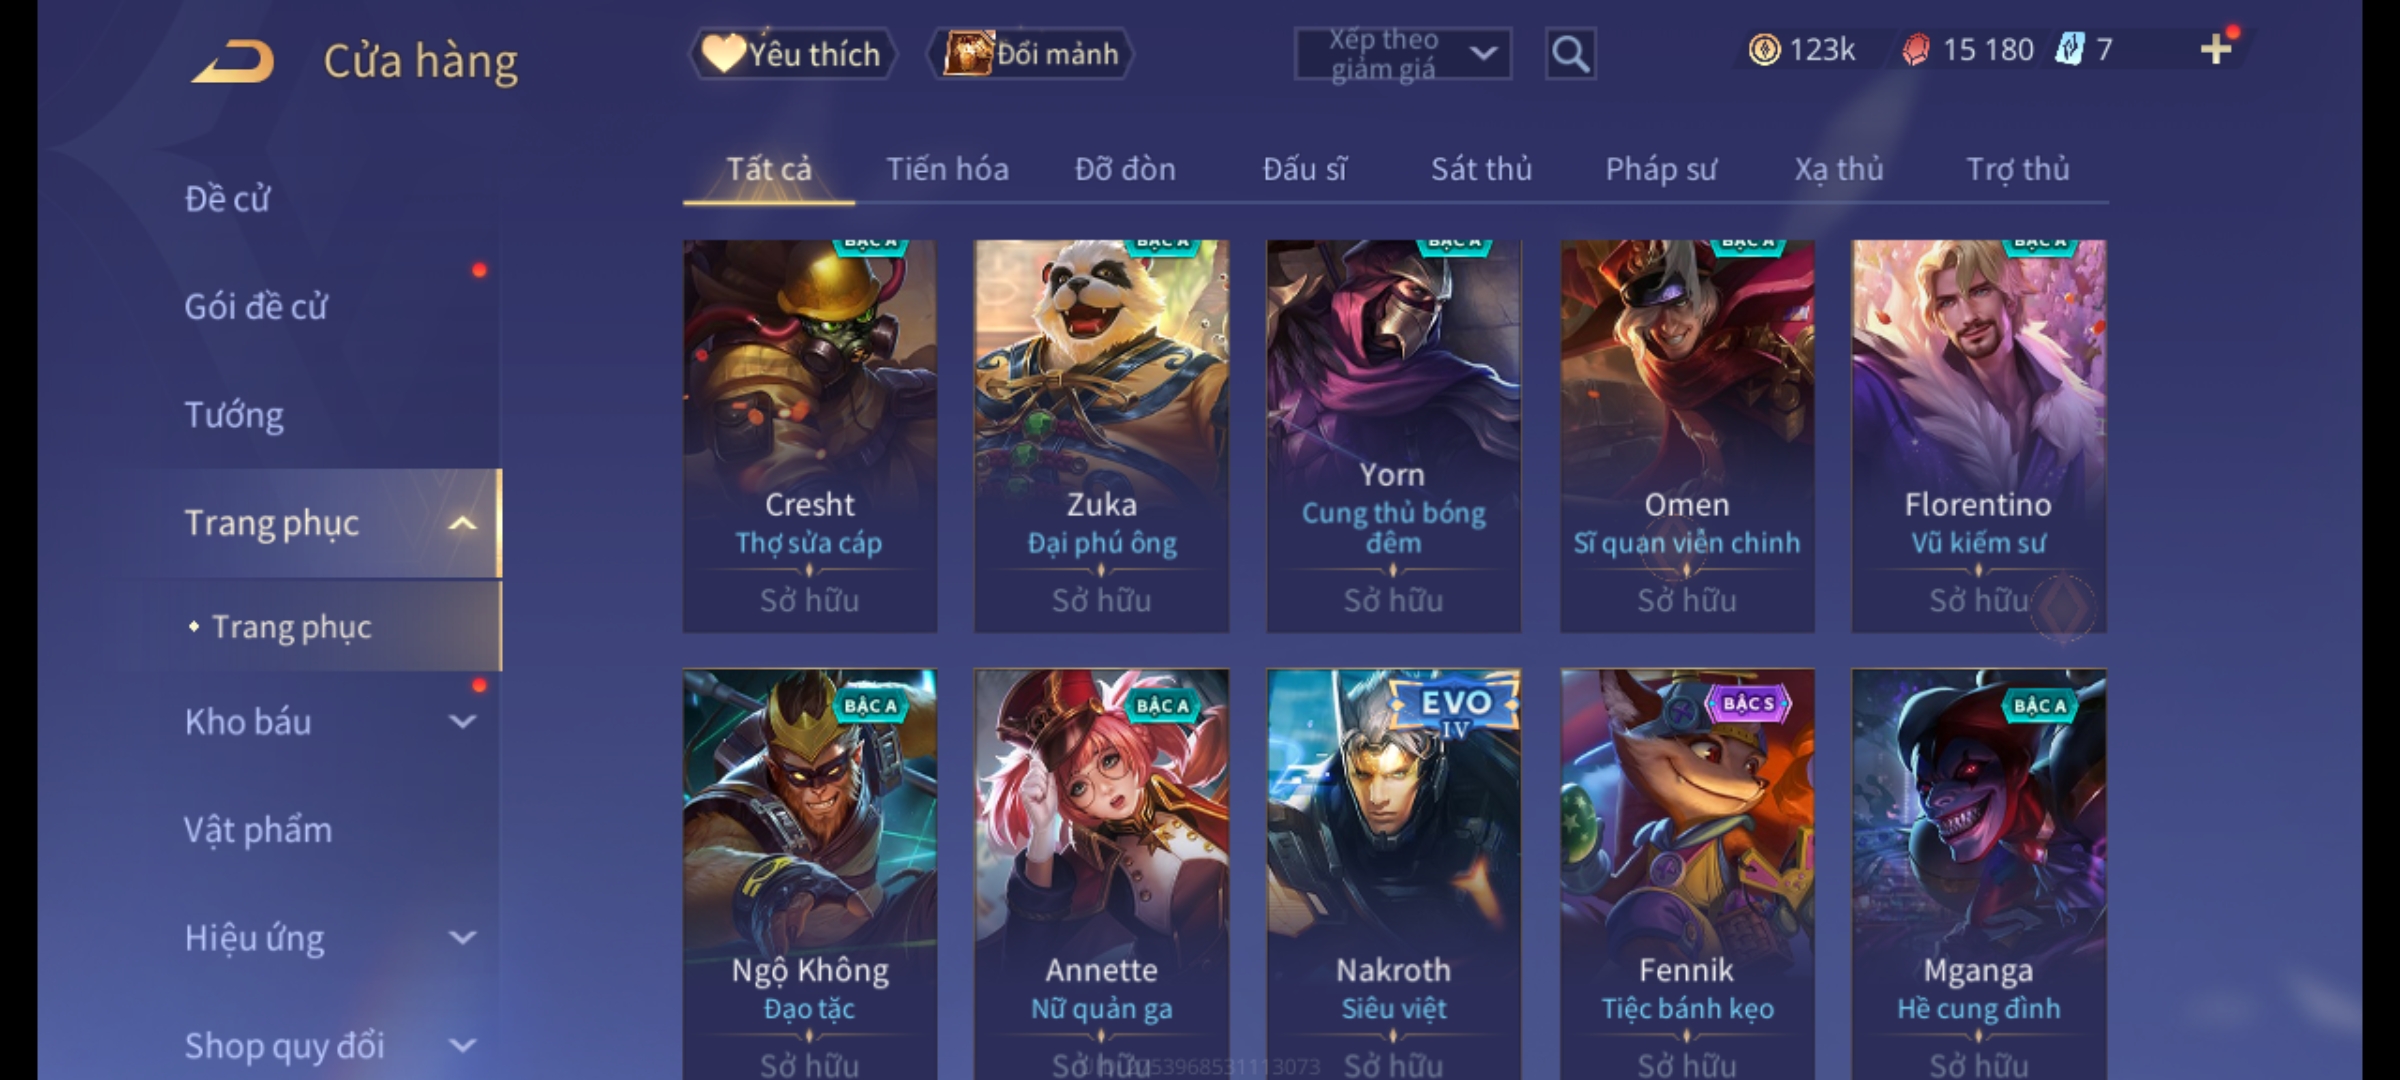
Task: Collapse the Trang phục sidebar section
Action: coord(462,523)
